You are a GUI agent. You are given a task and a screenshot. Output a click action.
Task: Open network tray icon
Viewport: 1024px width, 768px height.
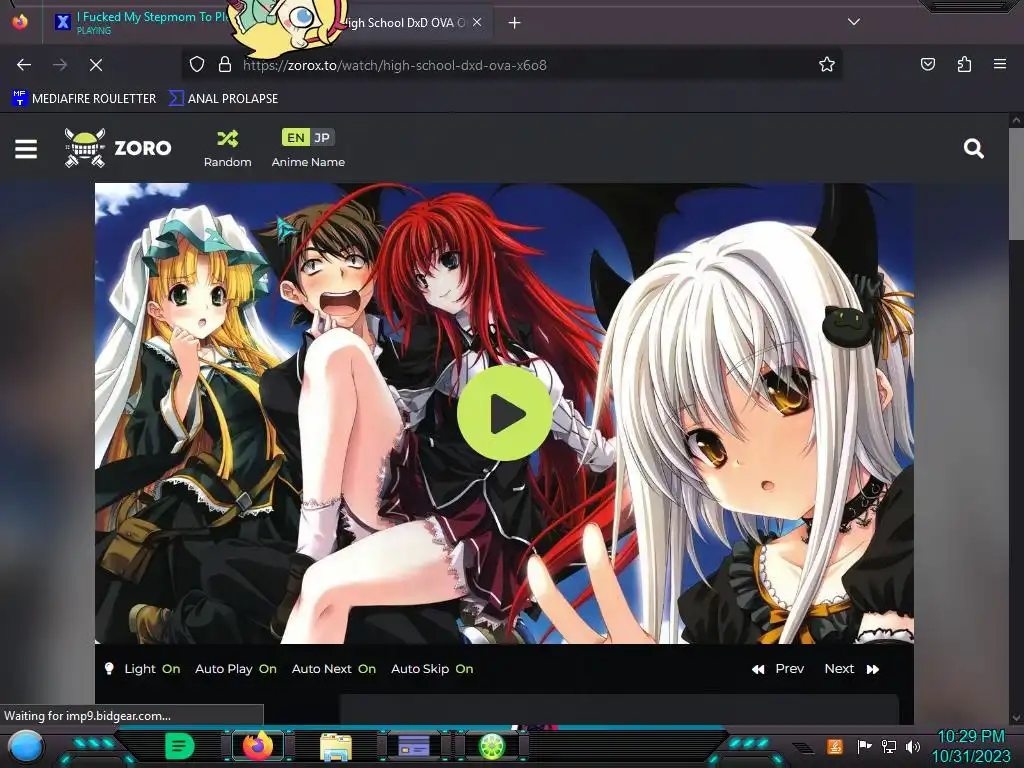coord(889,746)
